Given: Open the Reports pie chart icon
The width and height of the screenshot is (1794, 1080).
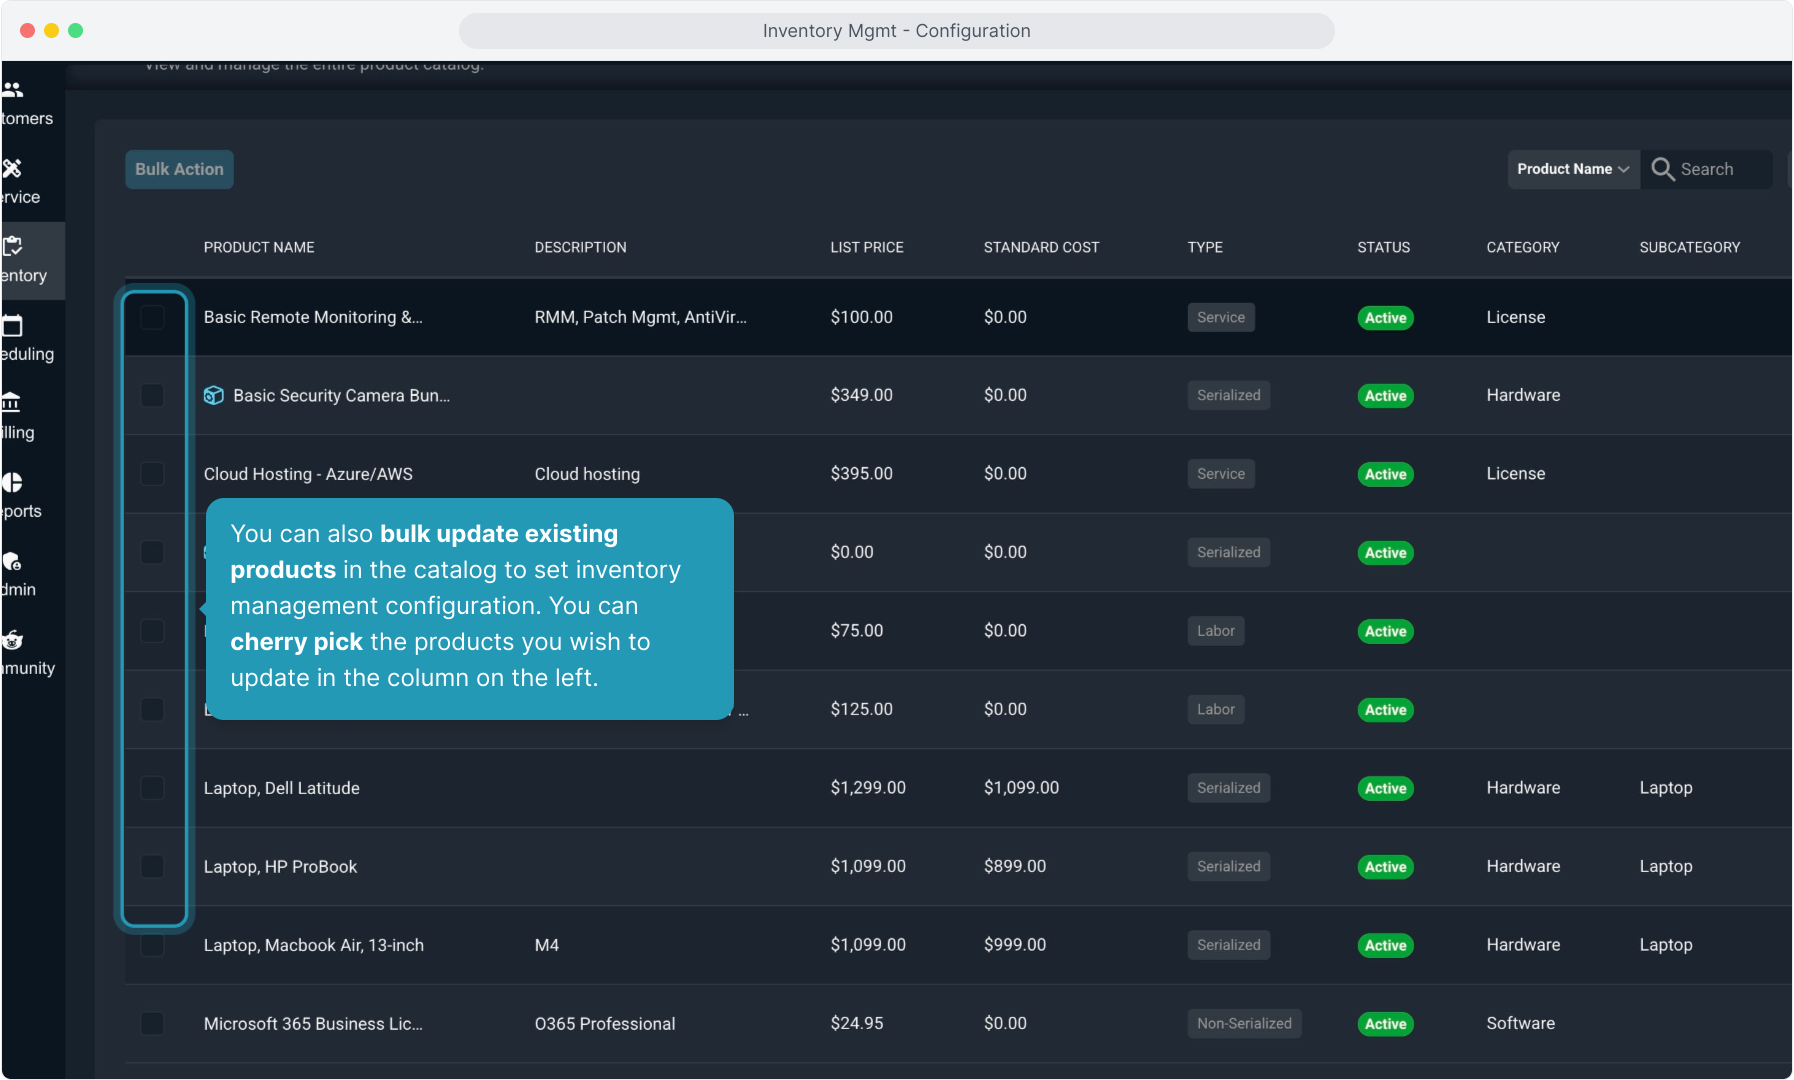Looking at the screenshot, I should point(12,482).
